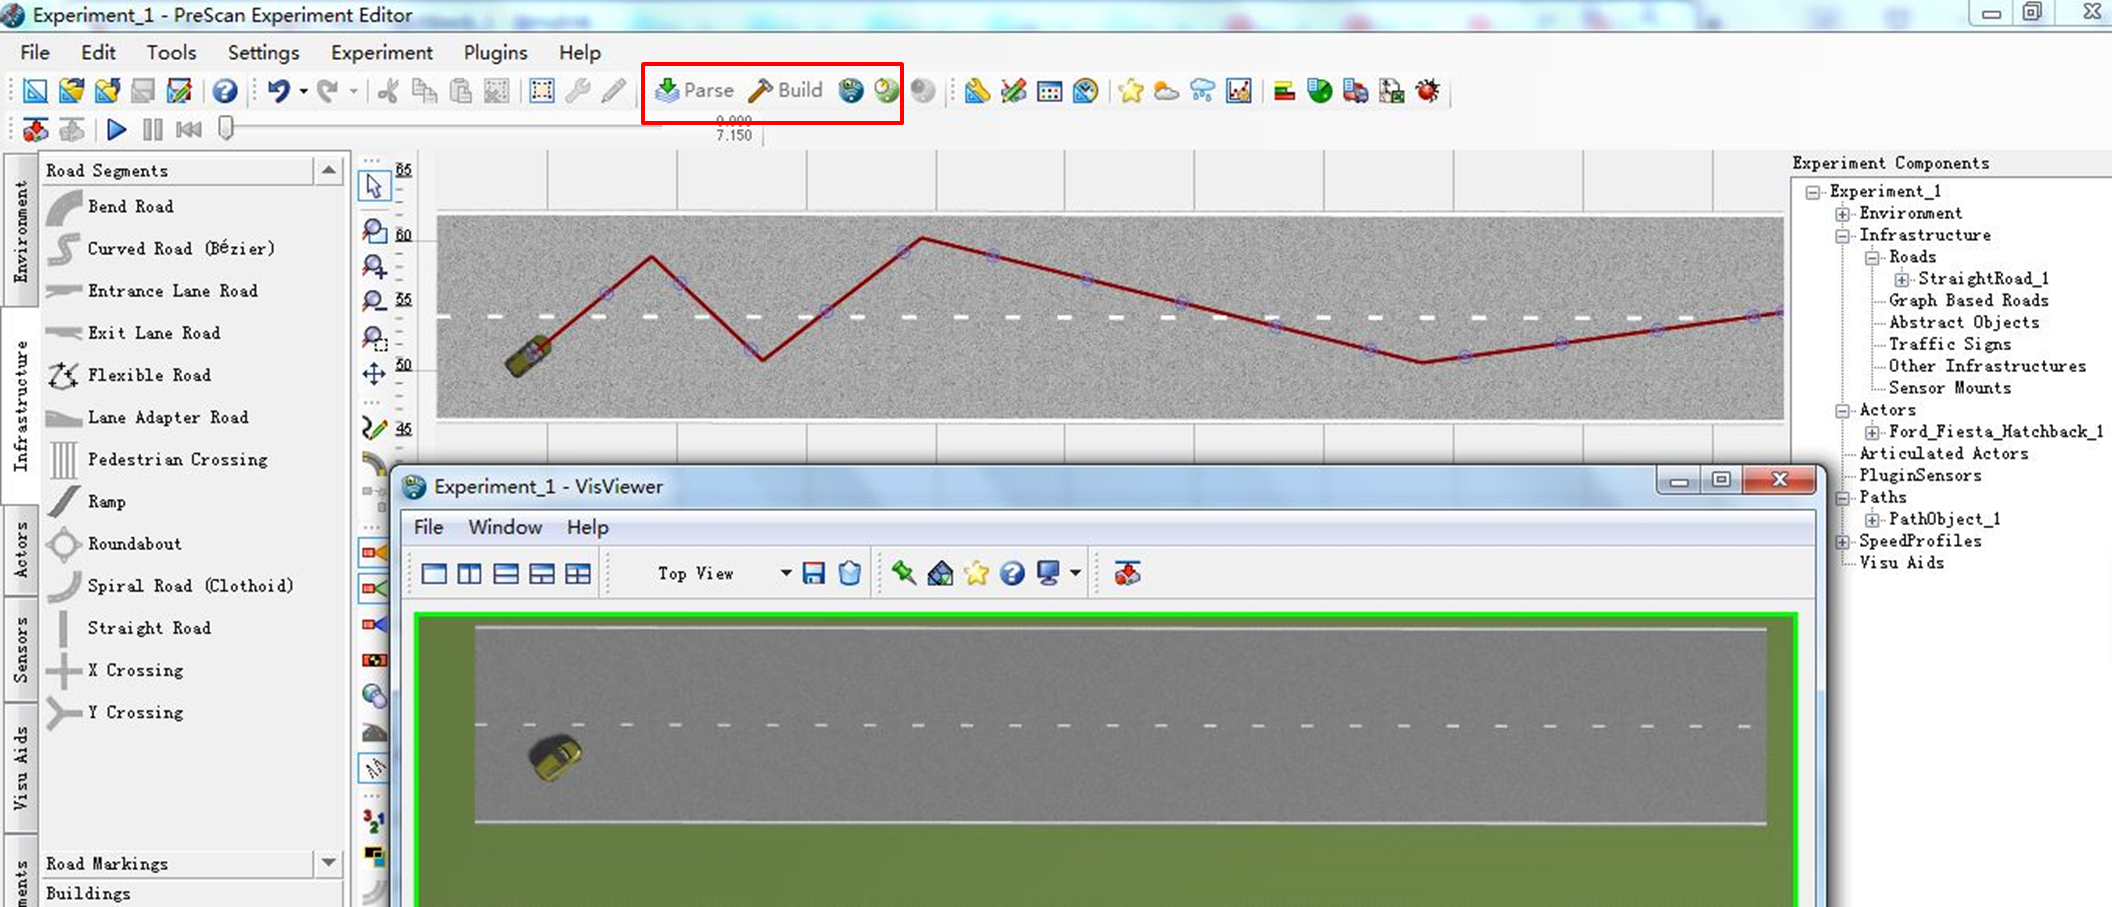2112x907 pixels.
Task: Switch to the Actors side tab
Action: (x=21, y=550)
